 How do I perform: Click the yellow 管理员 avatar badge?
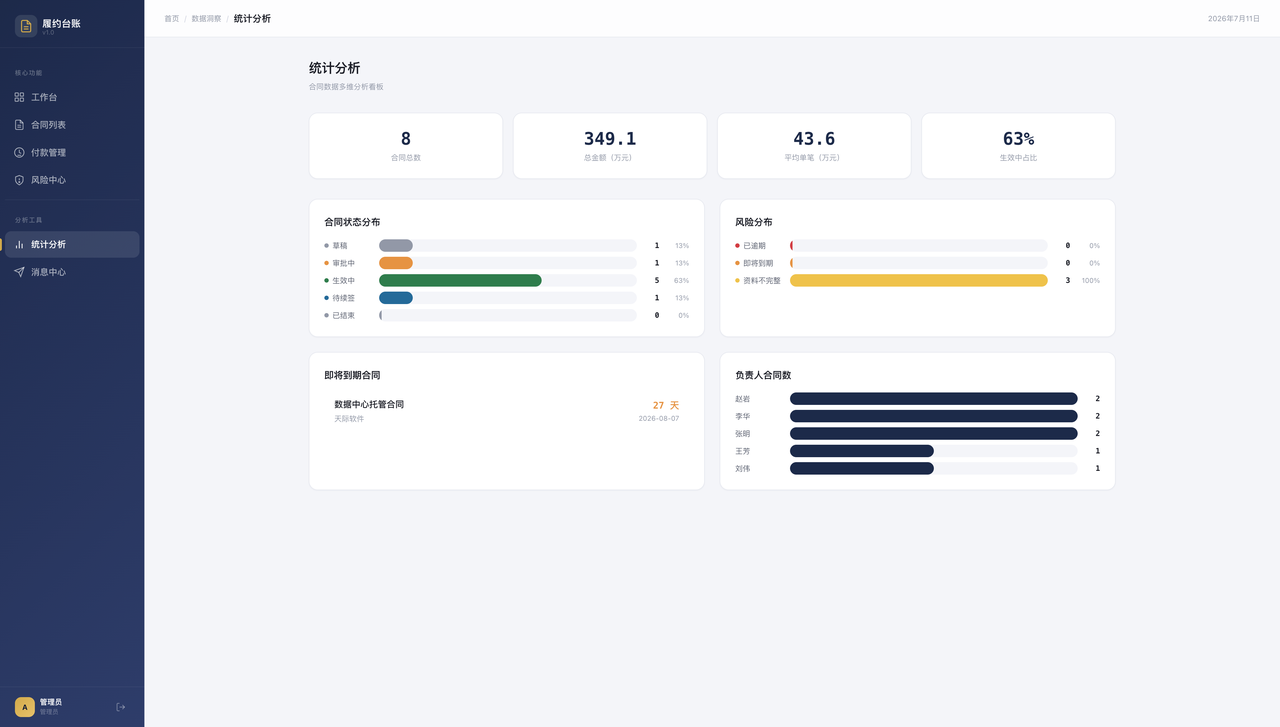pos(25,707)
